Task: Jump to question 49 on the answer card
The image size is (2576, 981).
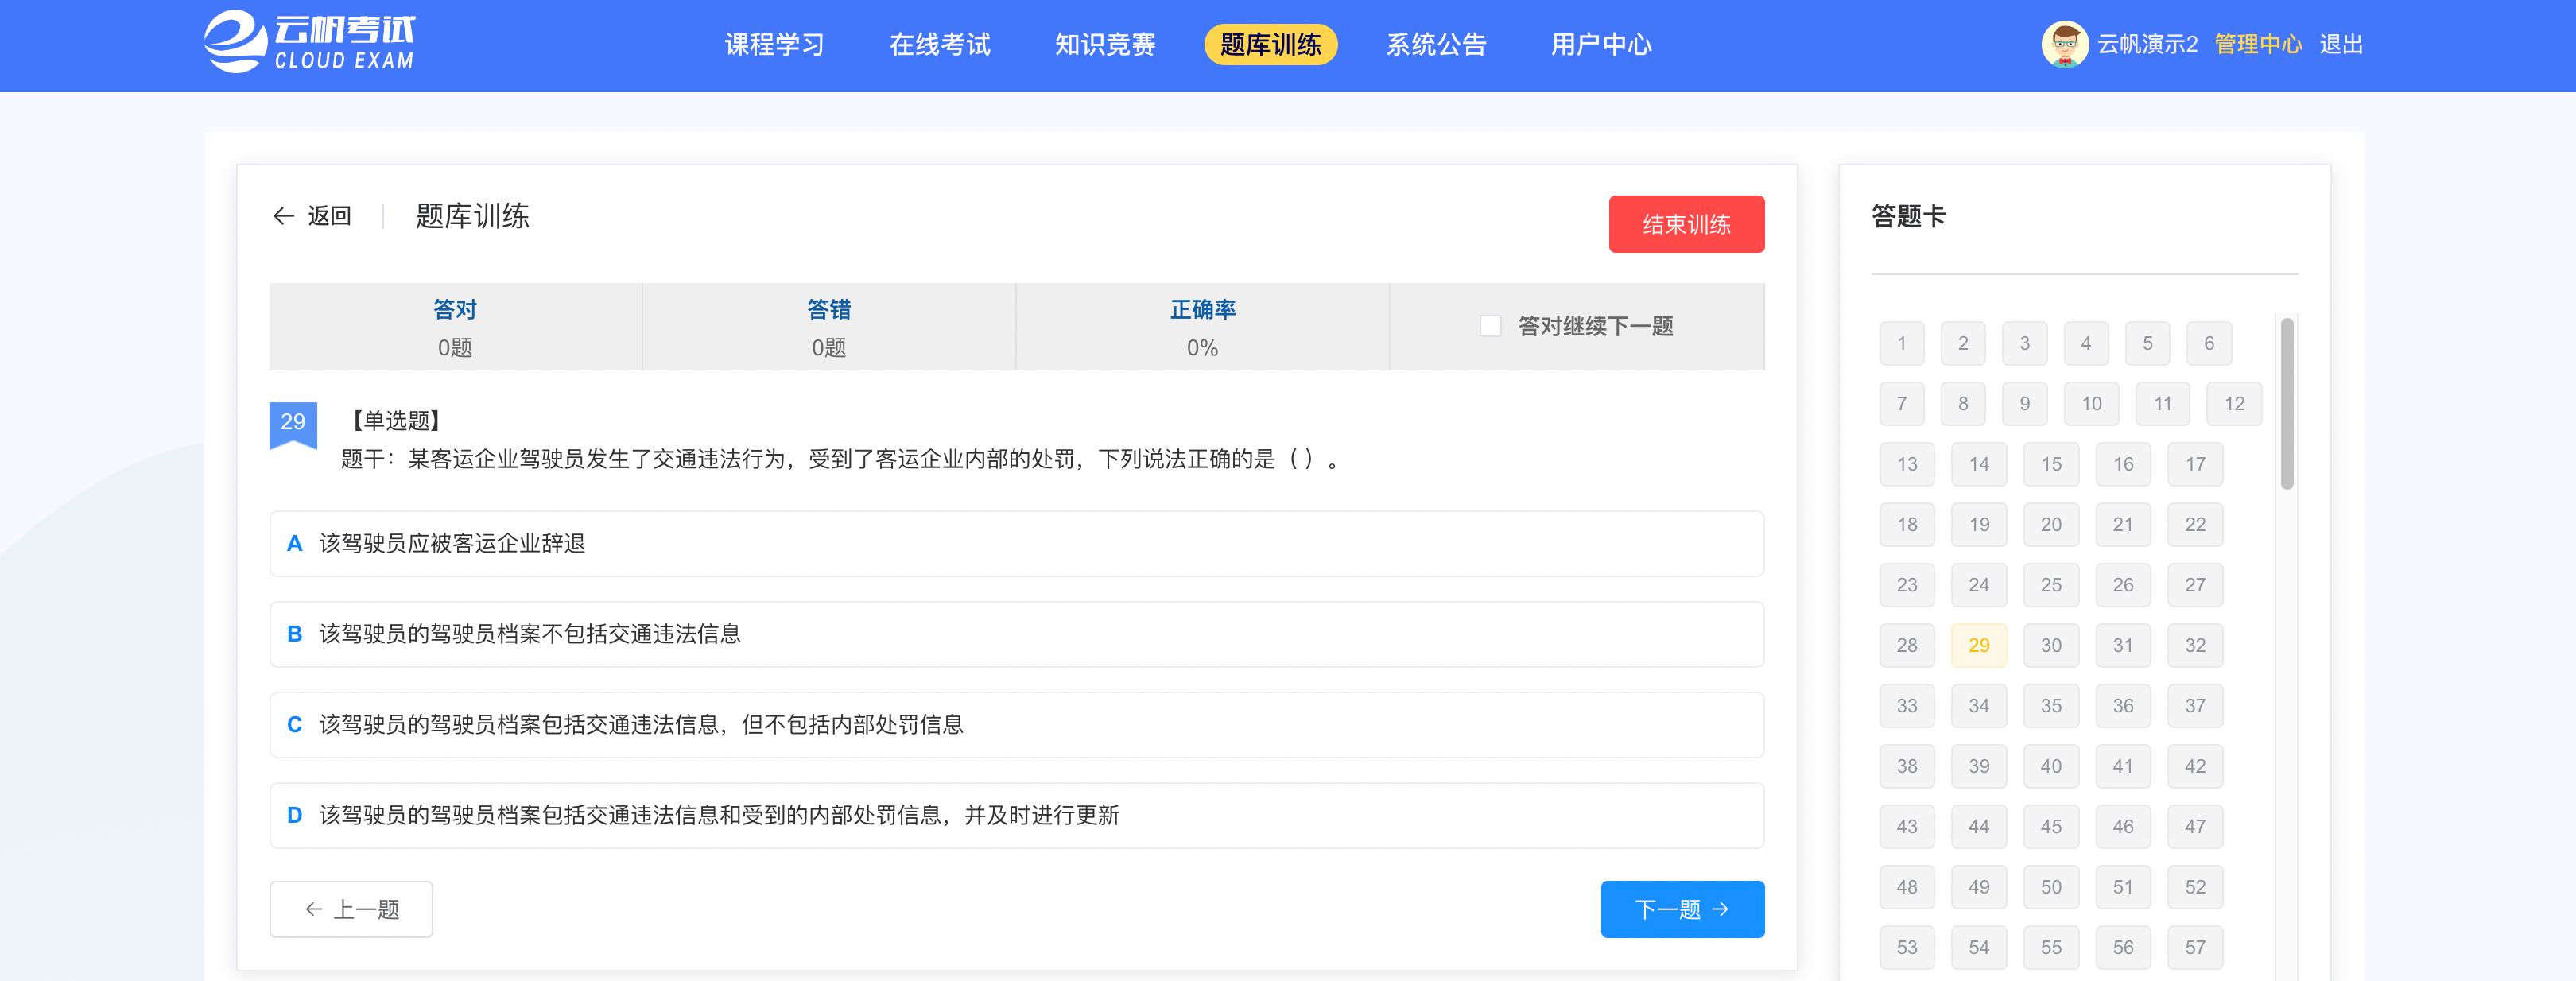Action: [1979, 887]
